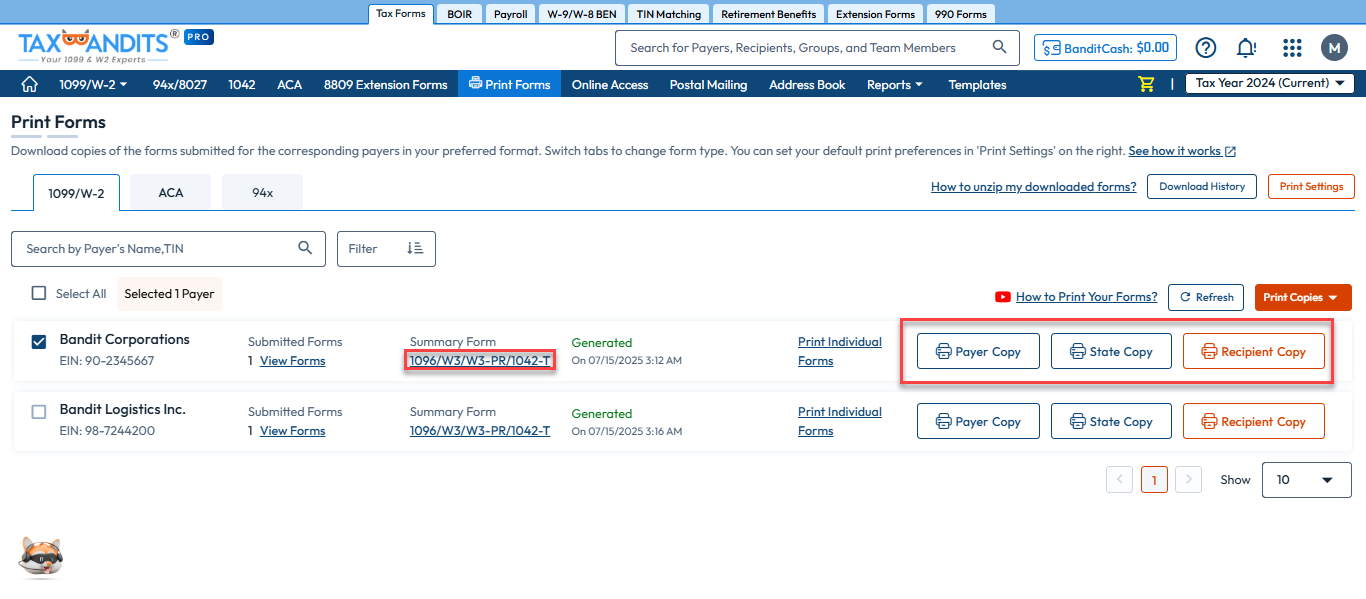The width and height of the screenshot is (1366, 599).
Task: Click Payer Copy for Bandit Logistics Inc.
Action: pos(978,421)
